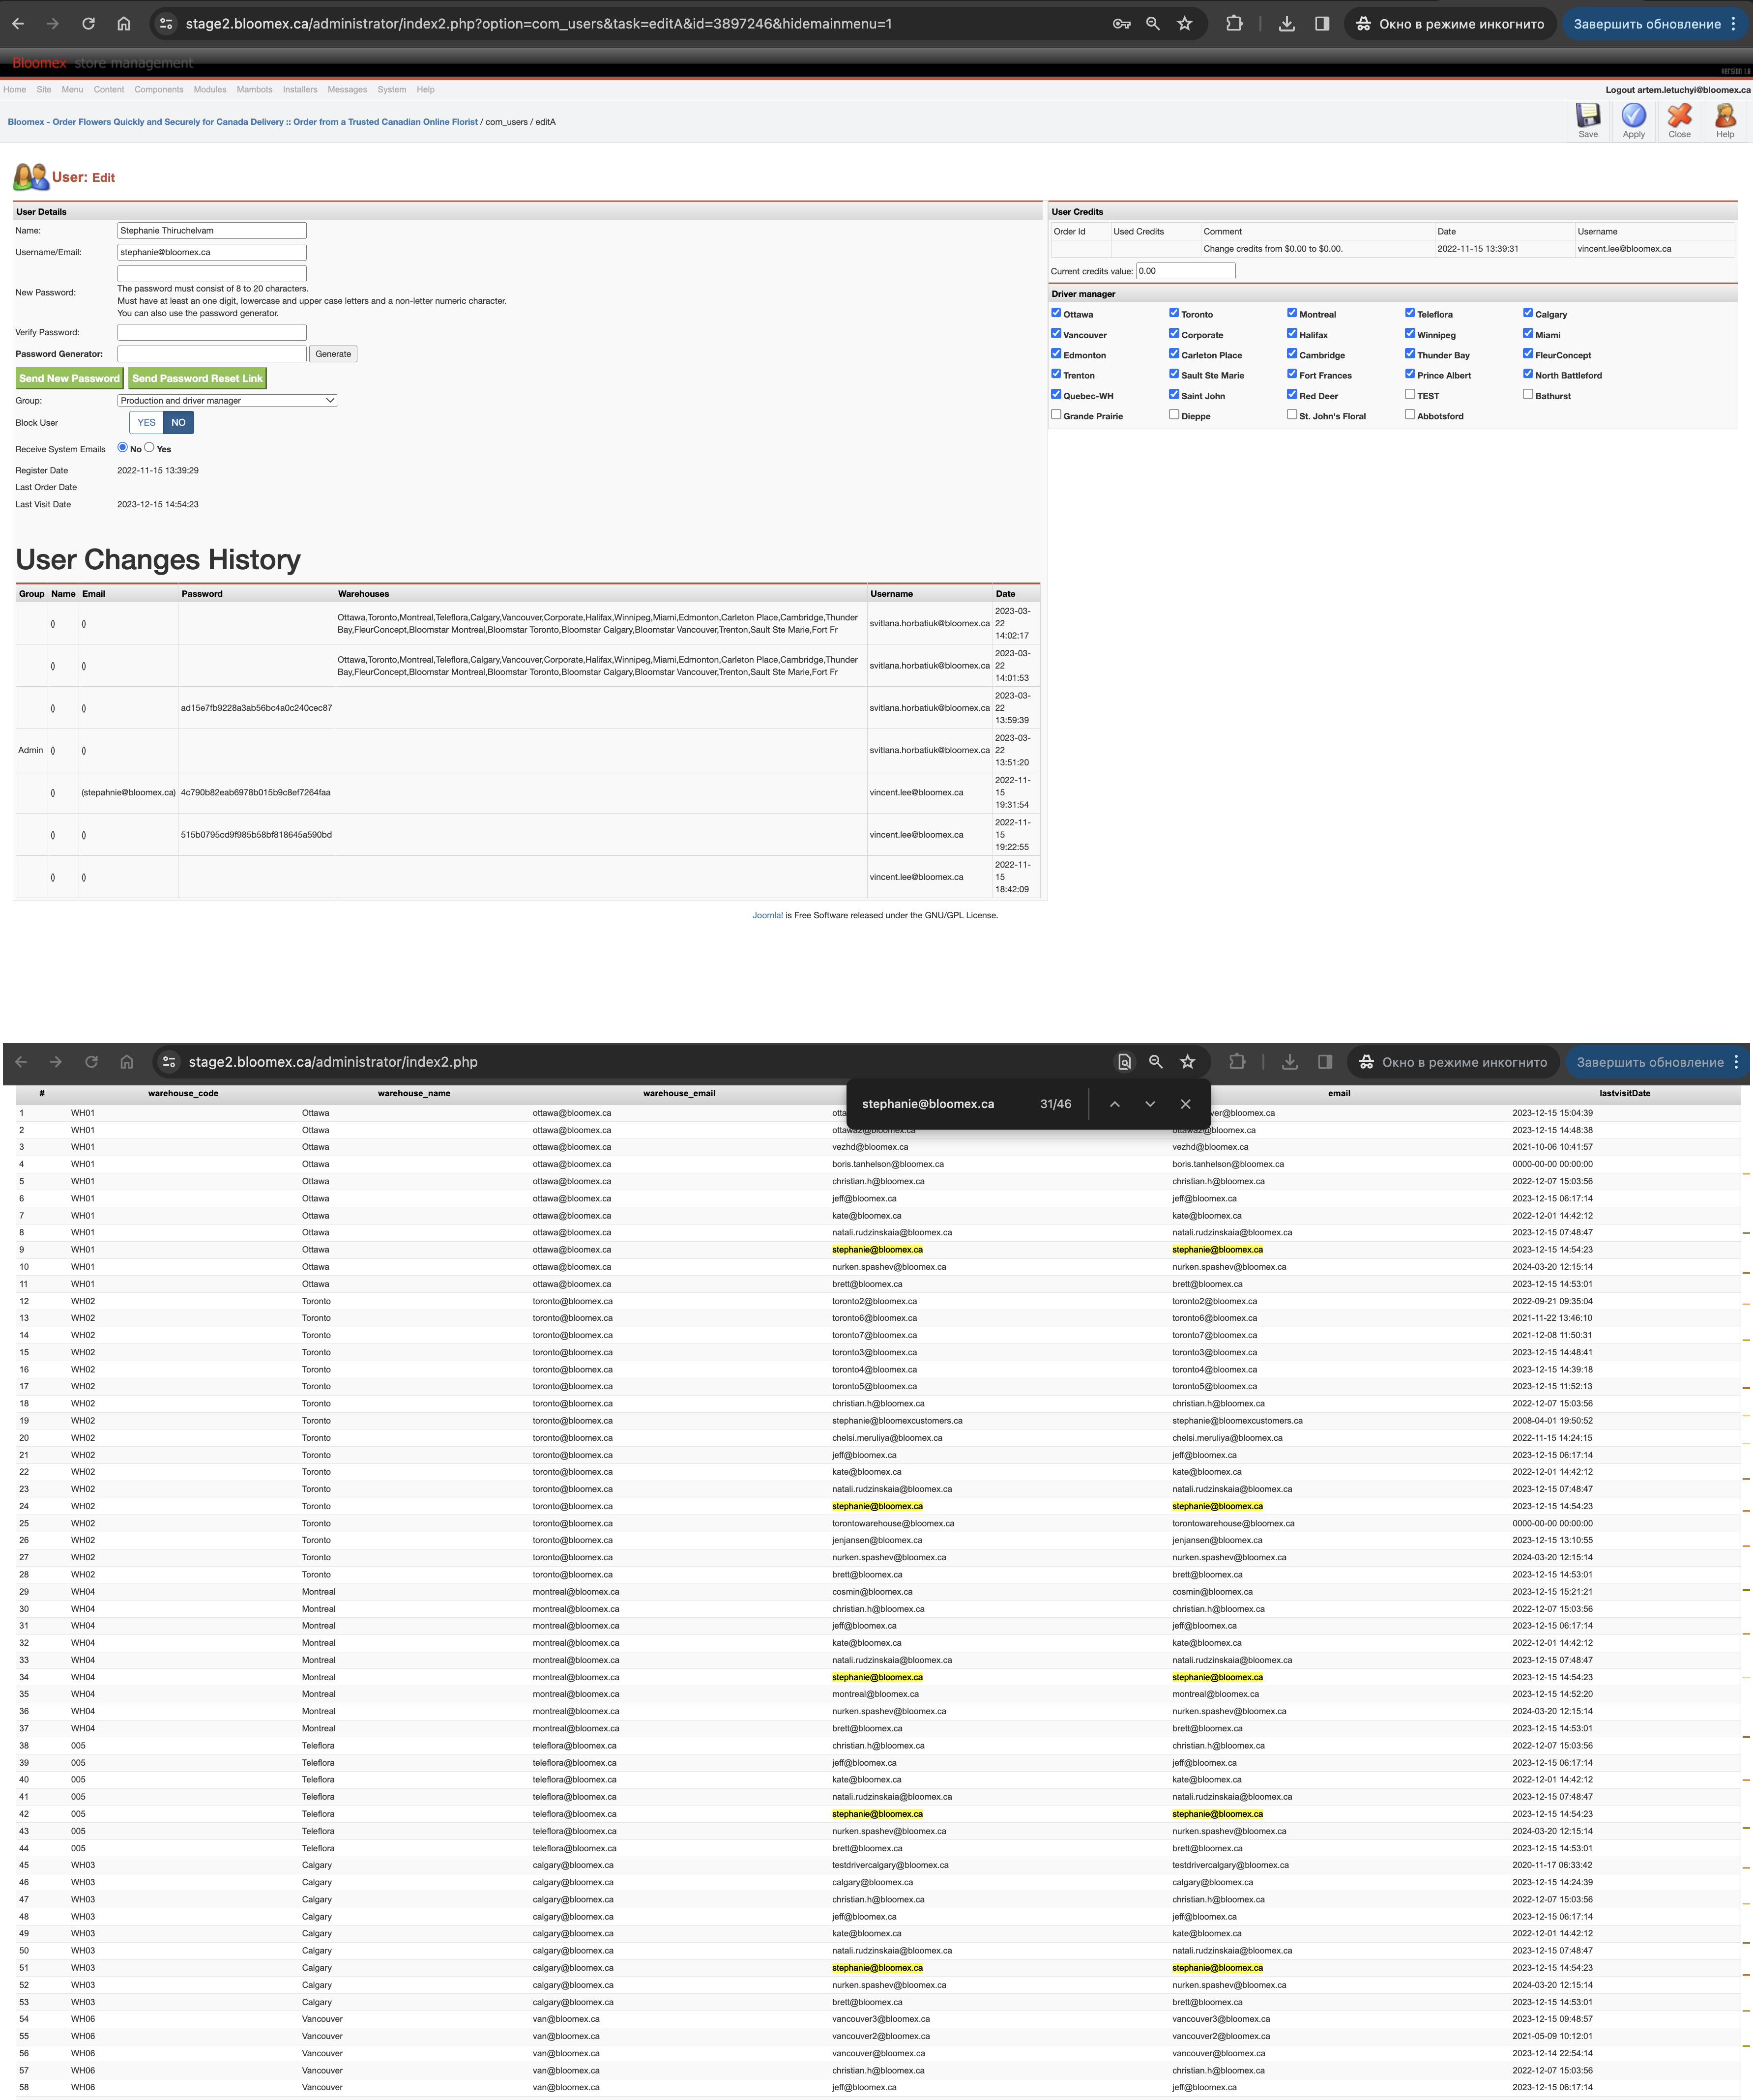Open the System menu

392,89
